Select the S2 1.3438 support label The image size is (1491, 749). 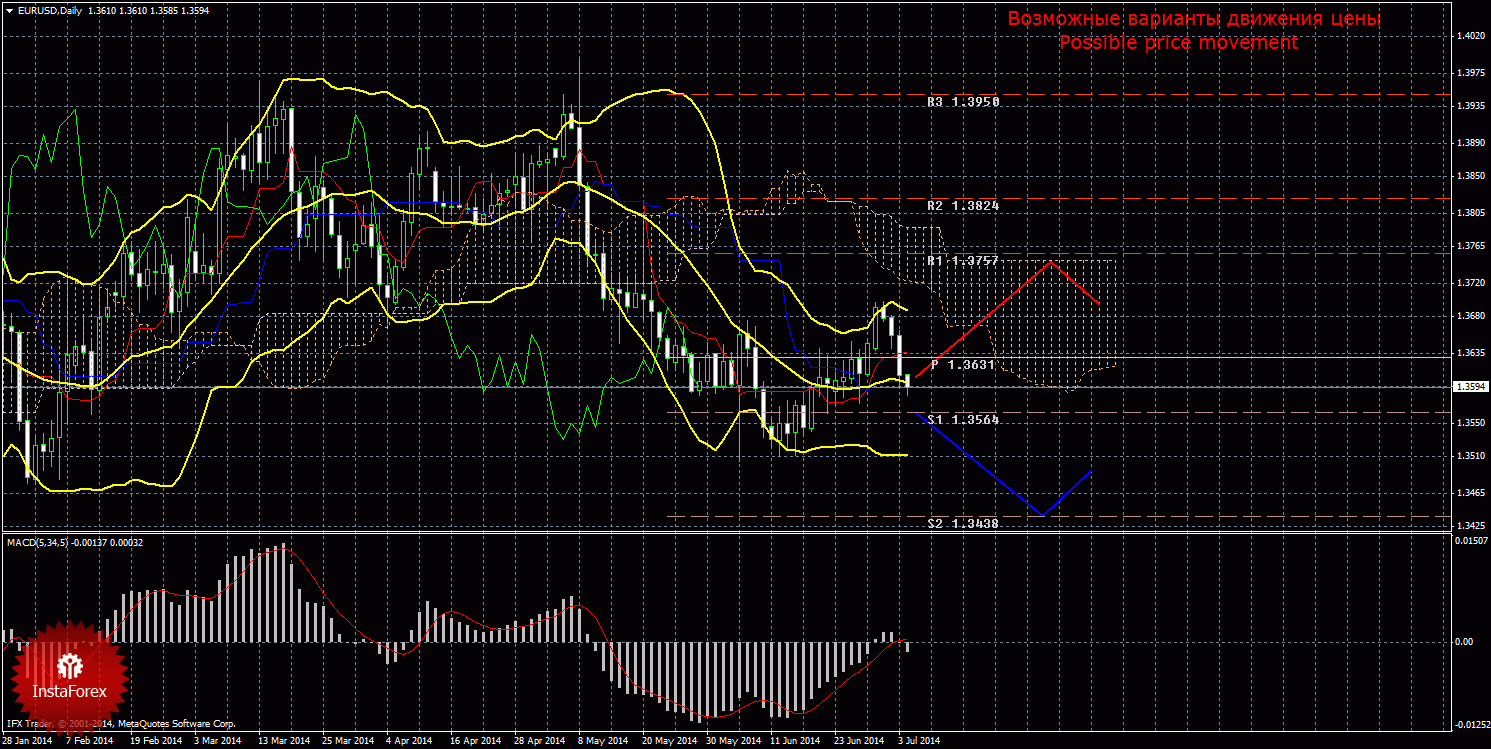click(x=962, y=523)
